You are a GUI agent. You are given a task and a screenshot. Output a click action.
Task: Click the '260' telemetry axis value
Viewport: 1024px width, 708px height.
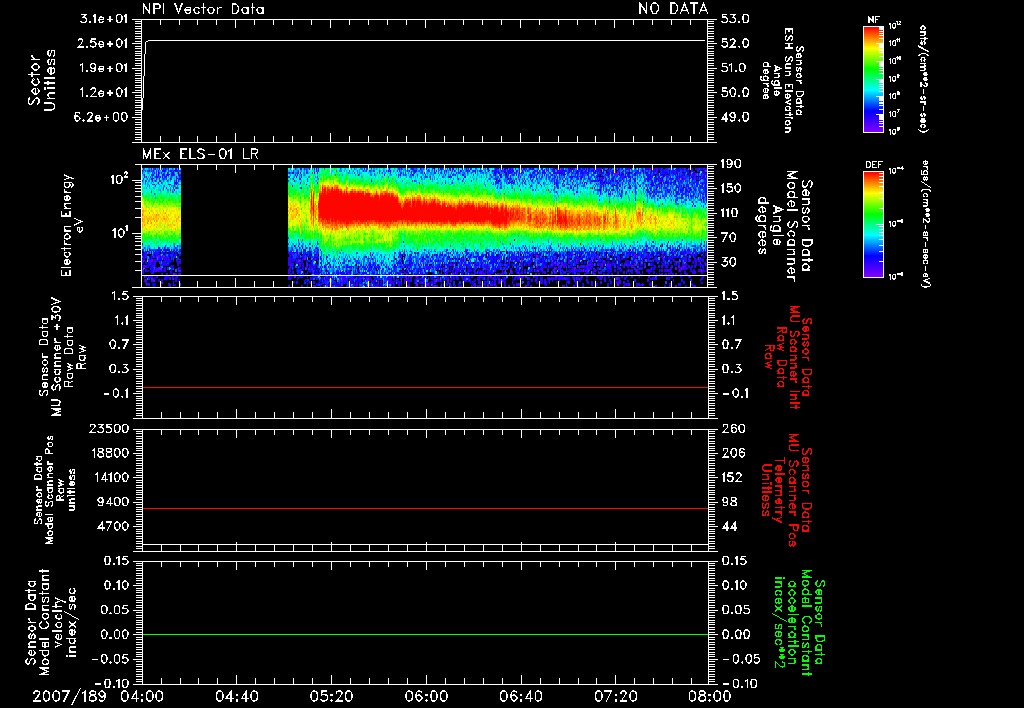click(732, 428)
